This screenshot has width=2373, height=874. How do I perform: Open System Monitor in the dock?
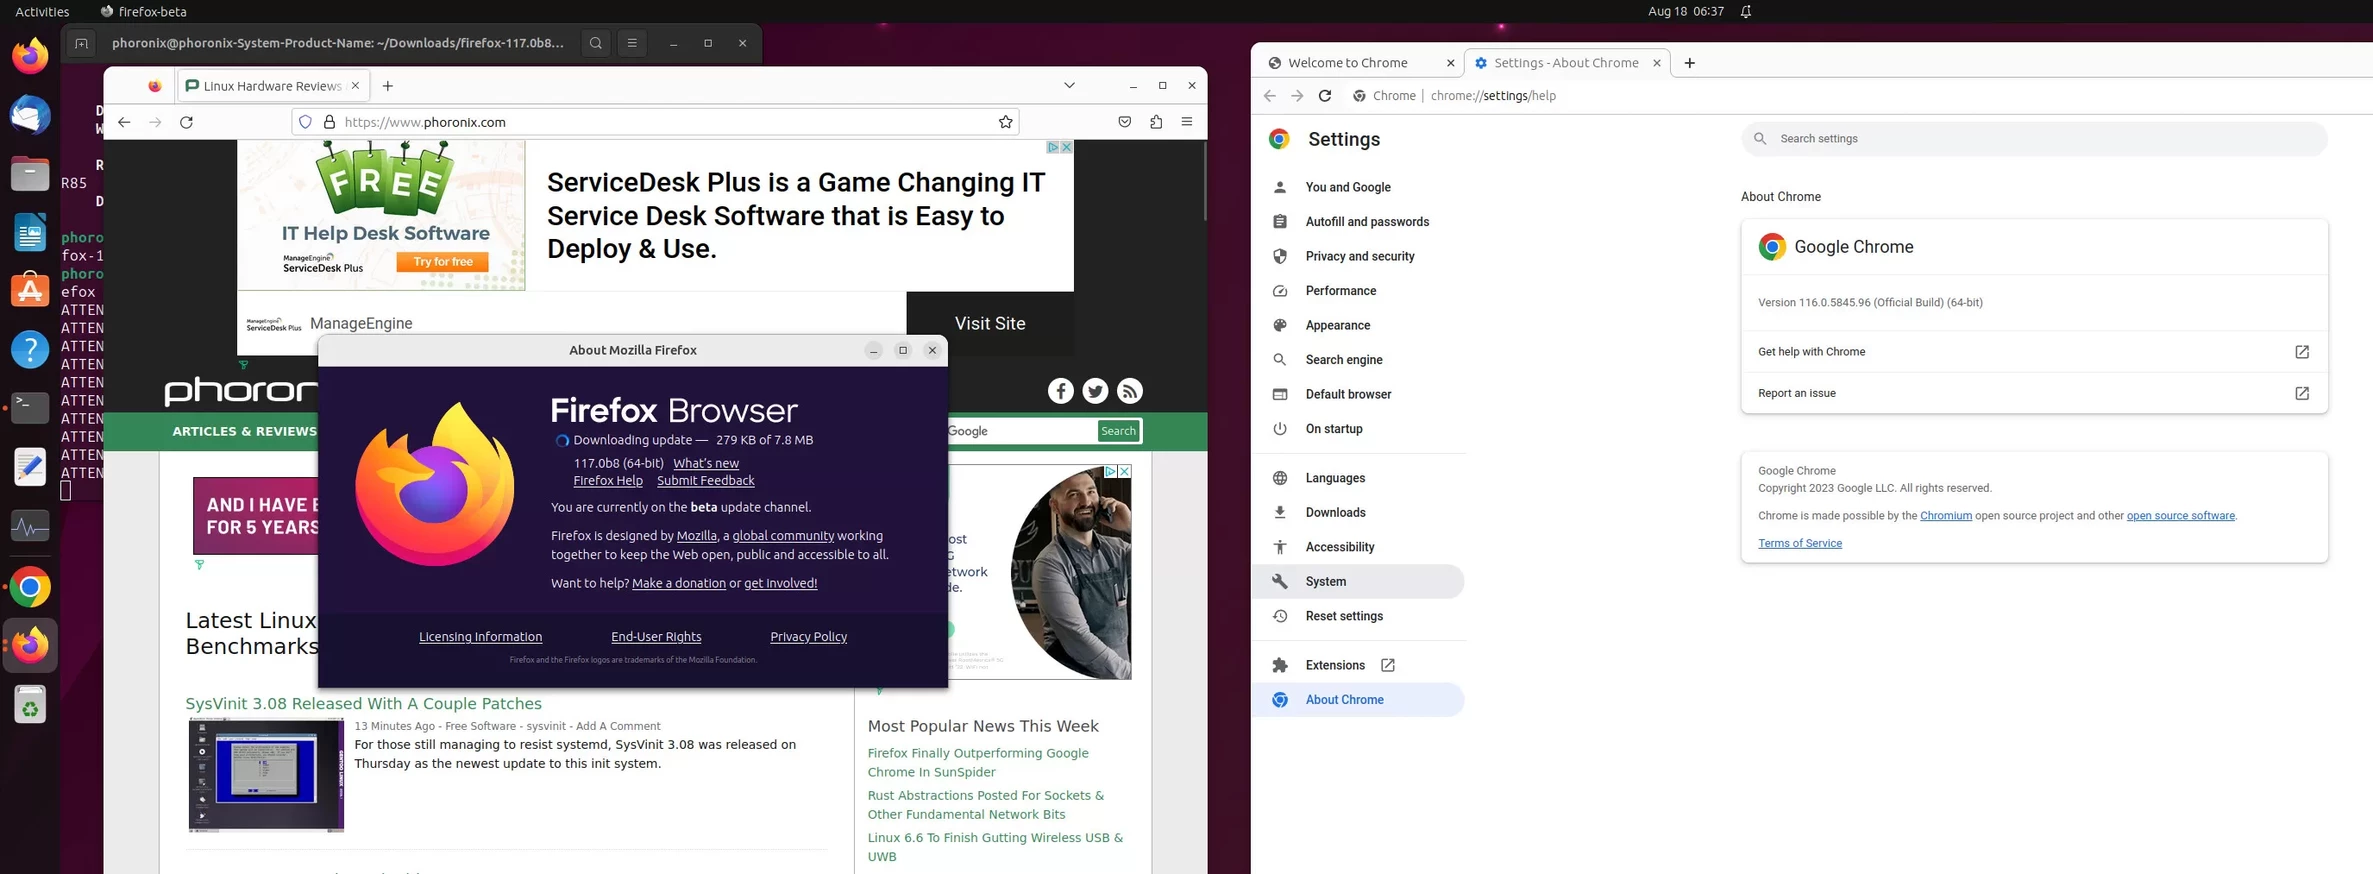pos(30,526)
